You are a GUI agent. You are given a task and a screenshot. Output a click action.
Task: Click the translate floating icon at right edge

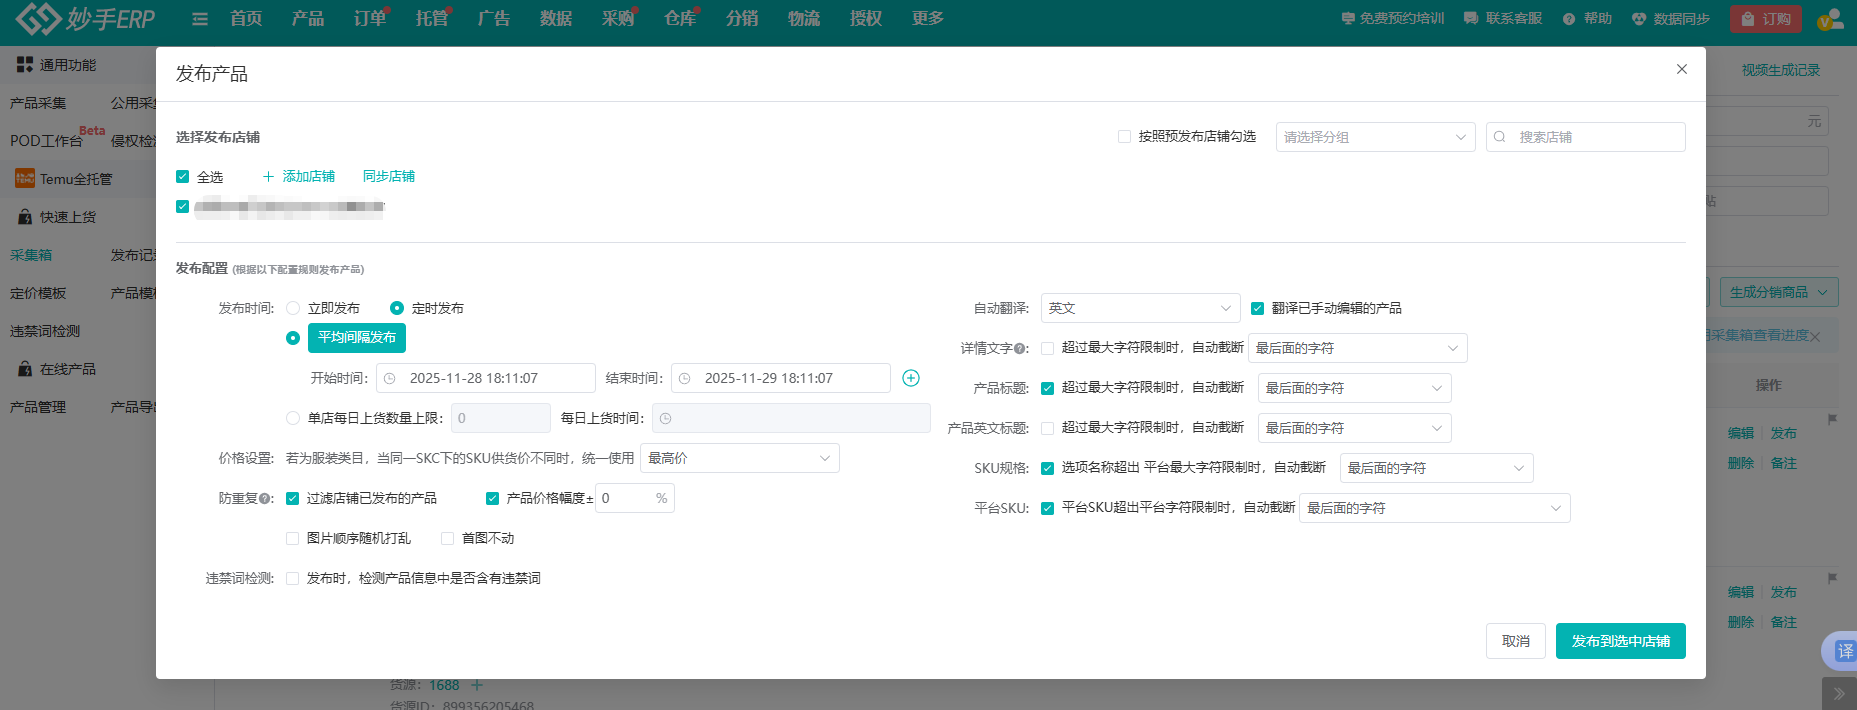1843,651
